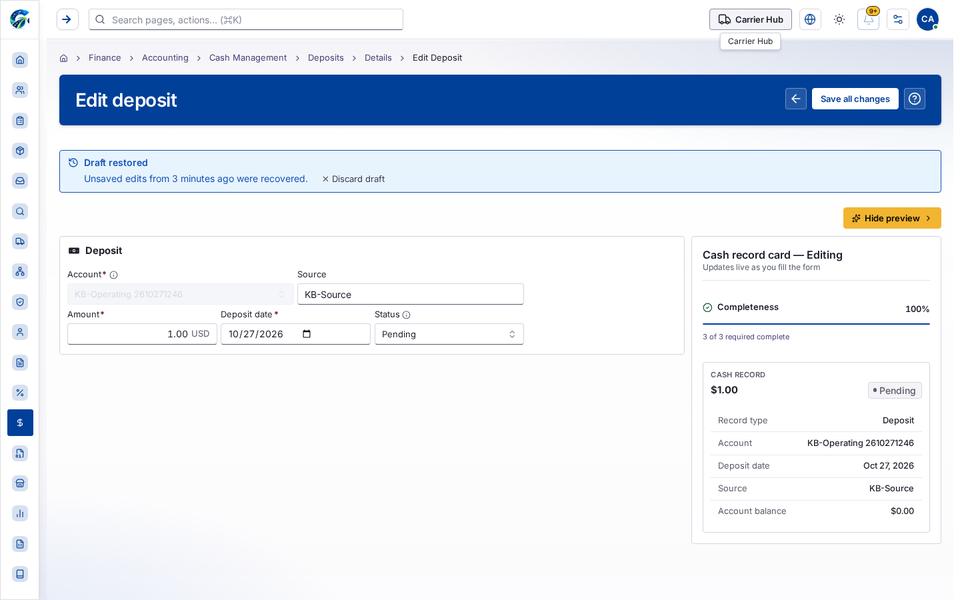This screenshot has width=960, height=600.
Task: Go to Deposits in the breadcrumb
Action: point(326,58)
